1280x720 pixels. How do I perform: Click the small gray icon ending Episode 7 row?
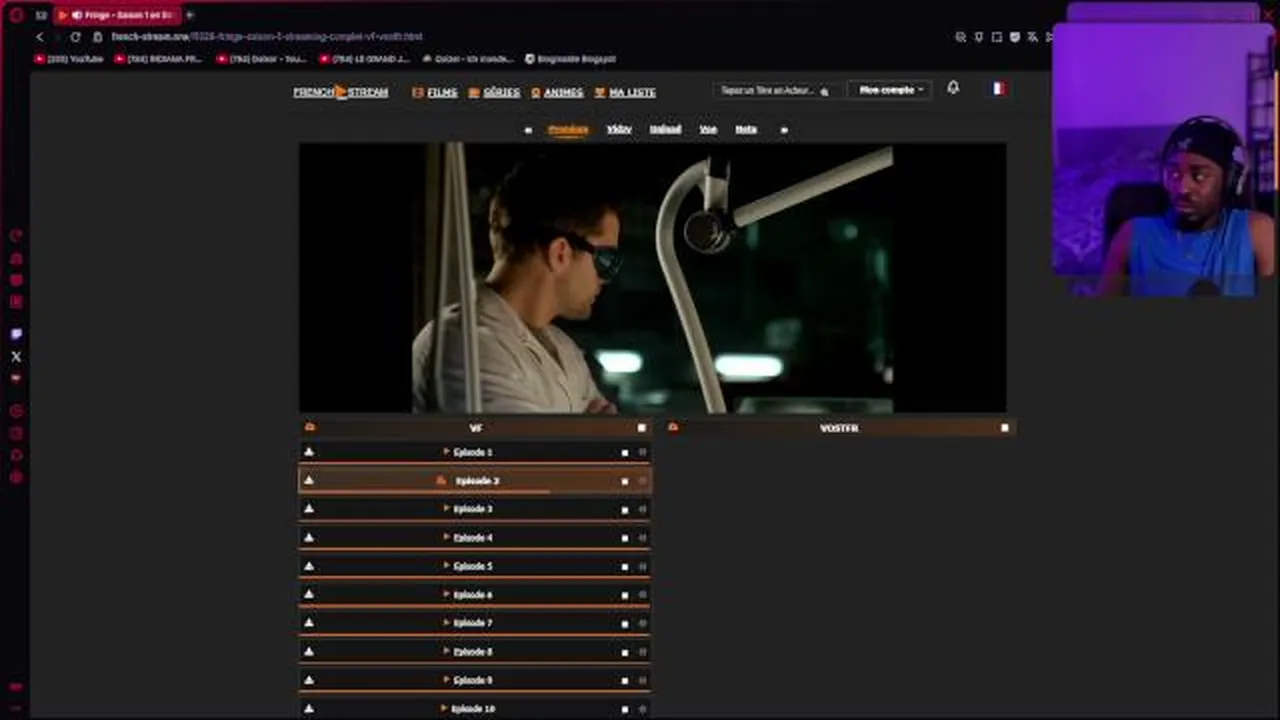tap(642, 623)
